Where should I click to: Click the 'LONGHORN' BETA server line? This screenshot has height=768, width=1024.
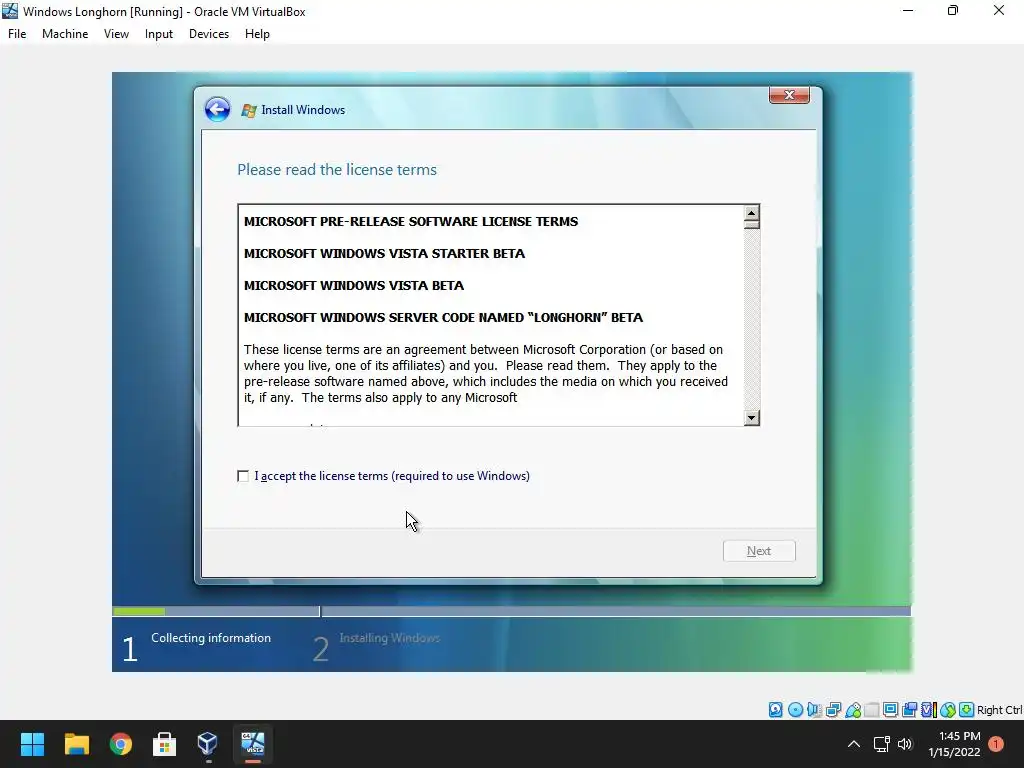pyautogui.click(x=443, y=317)
